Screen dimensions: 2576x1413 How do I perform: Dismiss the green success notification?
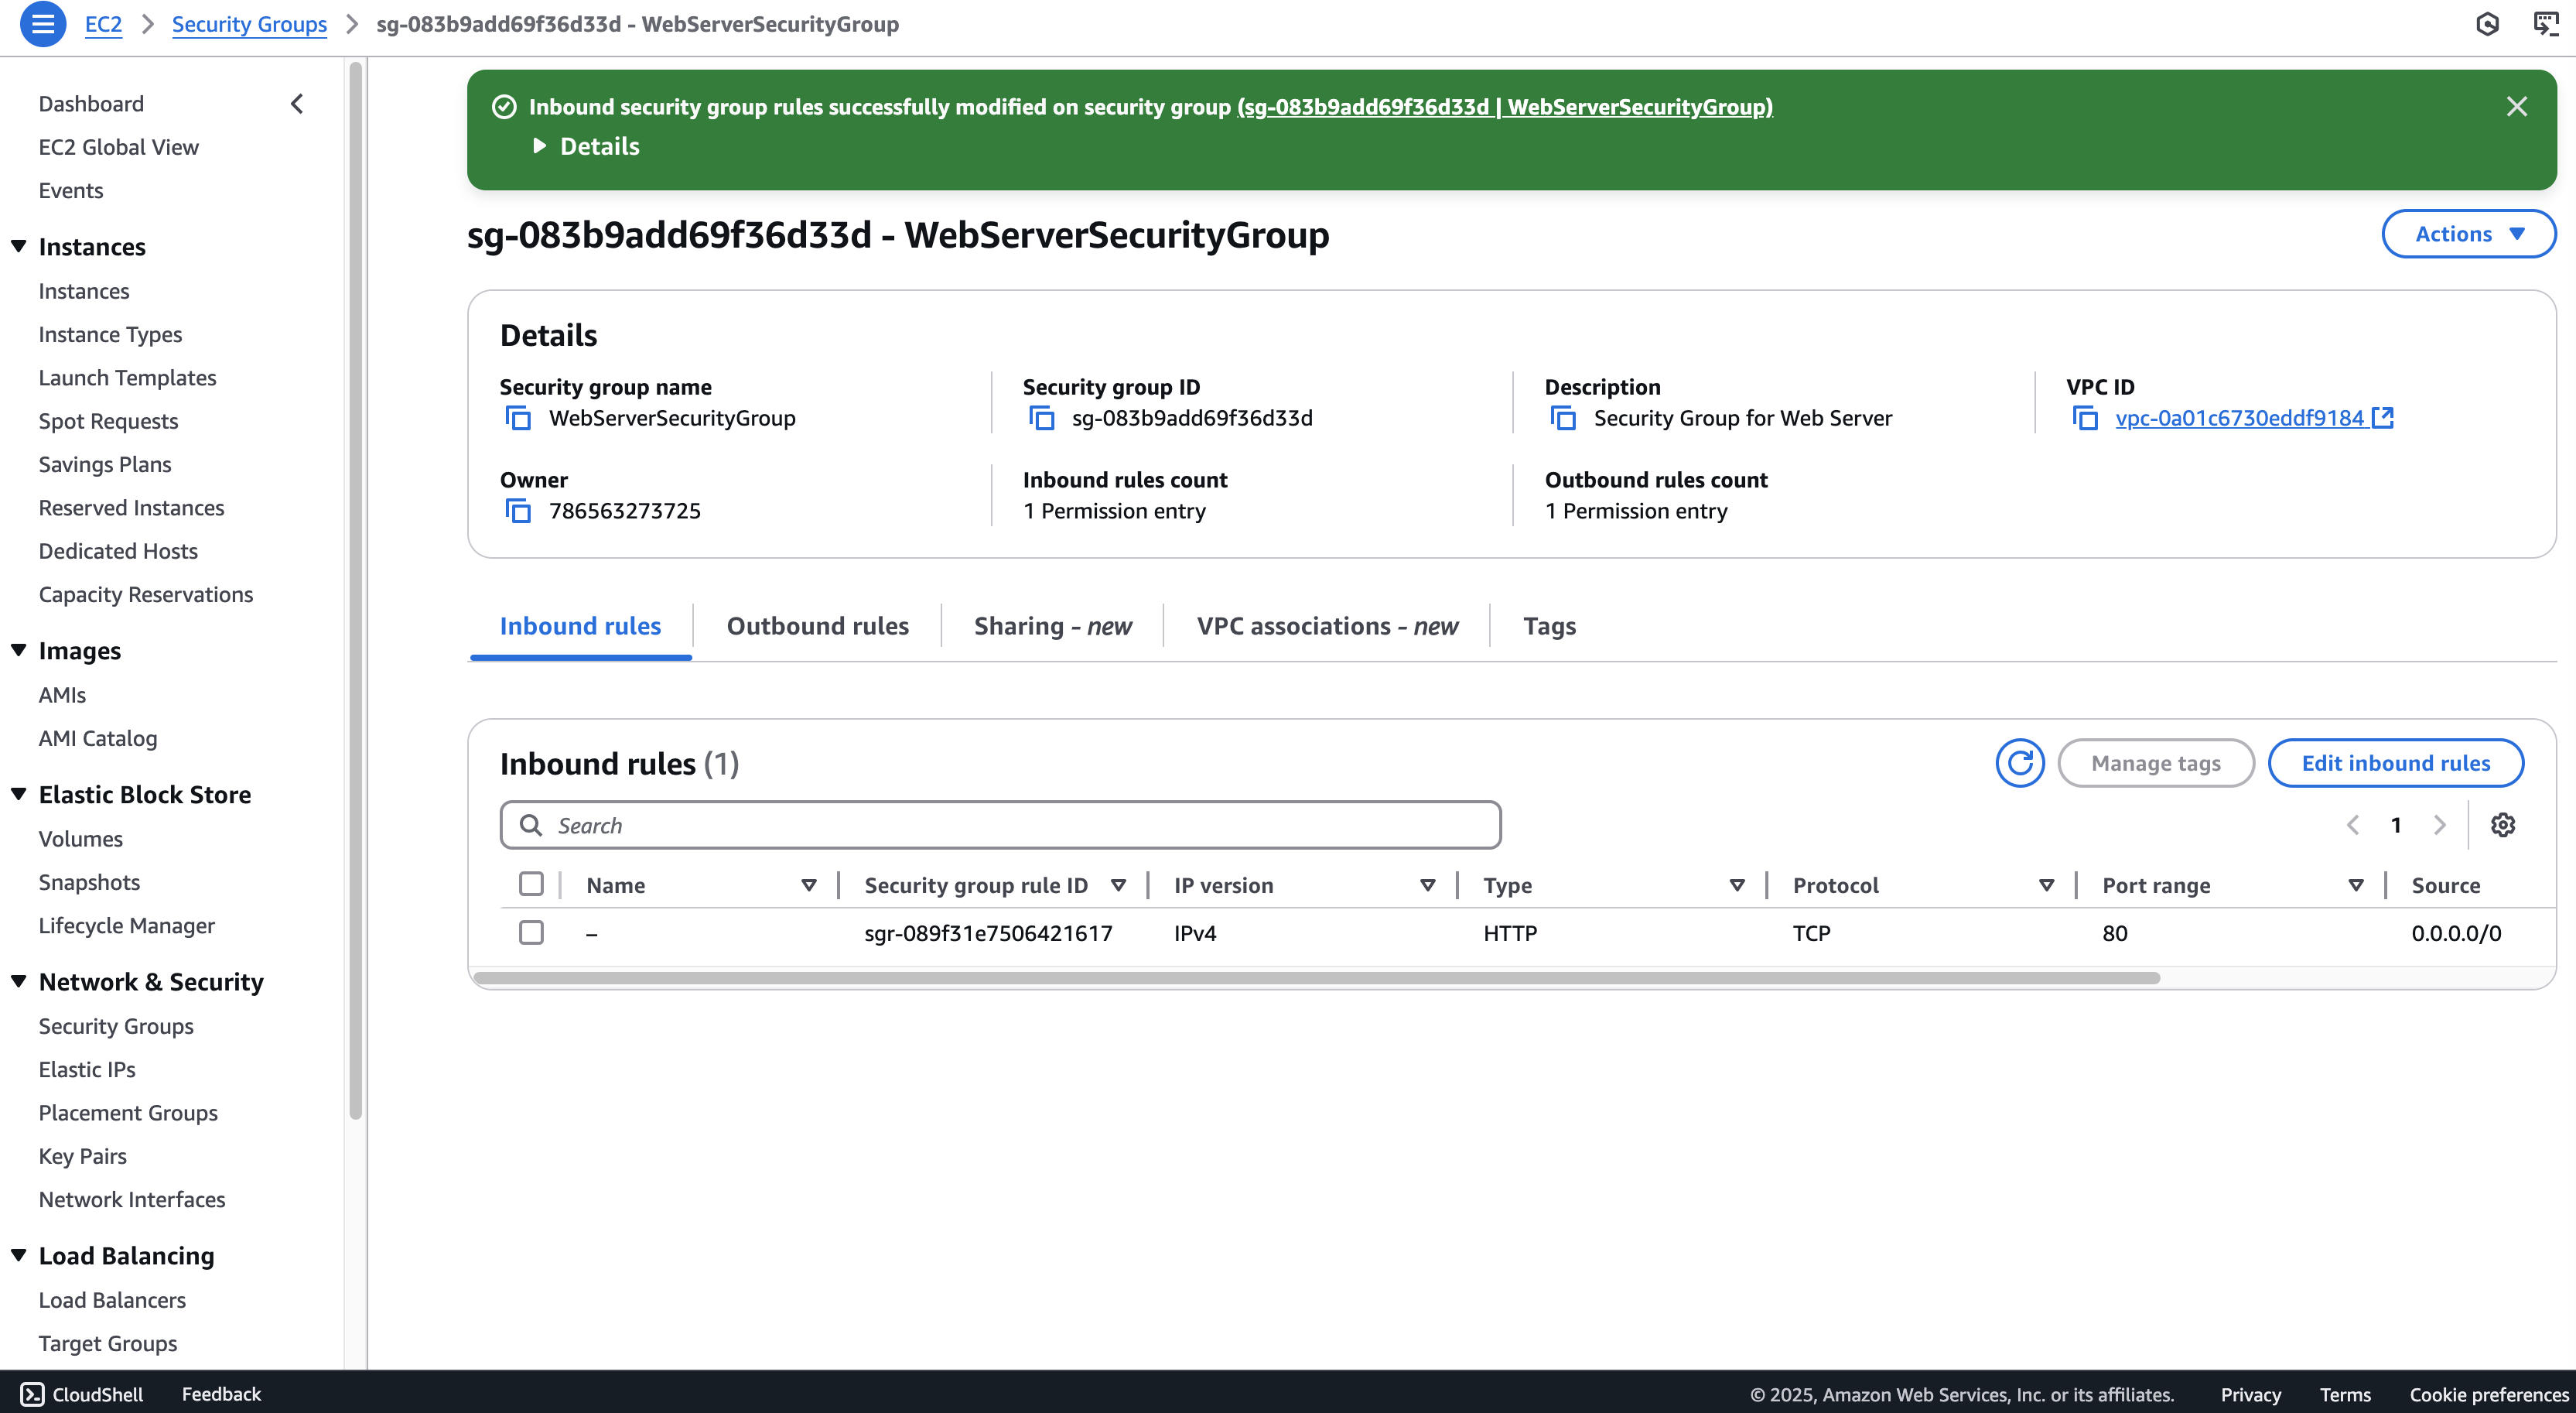2517,107
